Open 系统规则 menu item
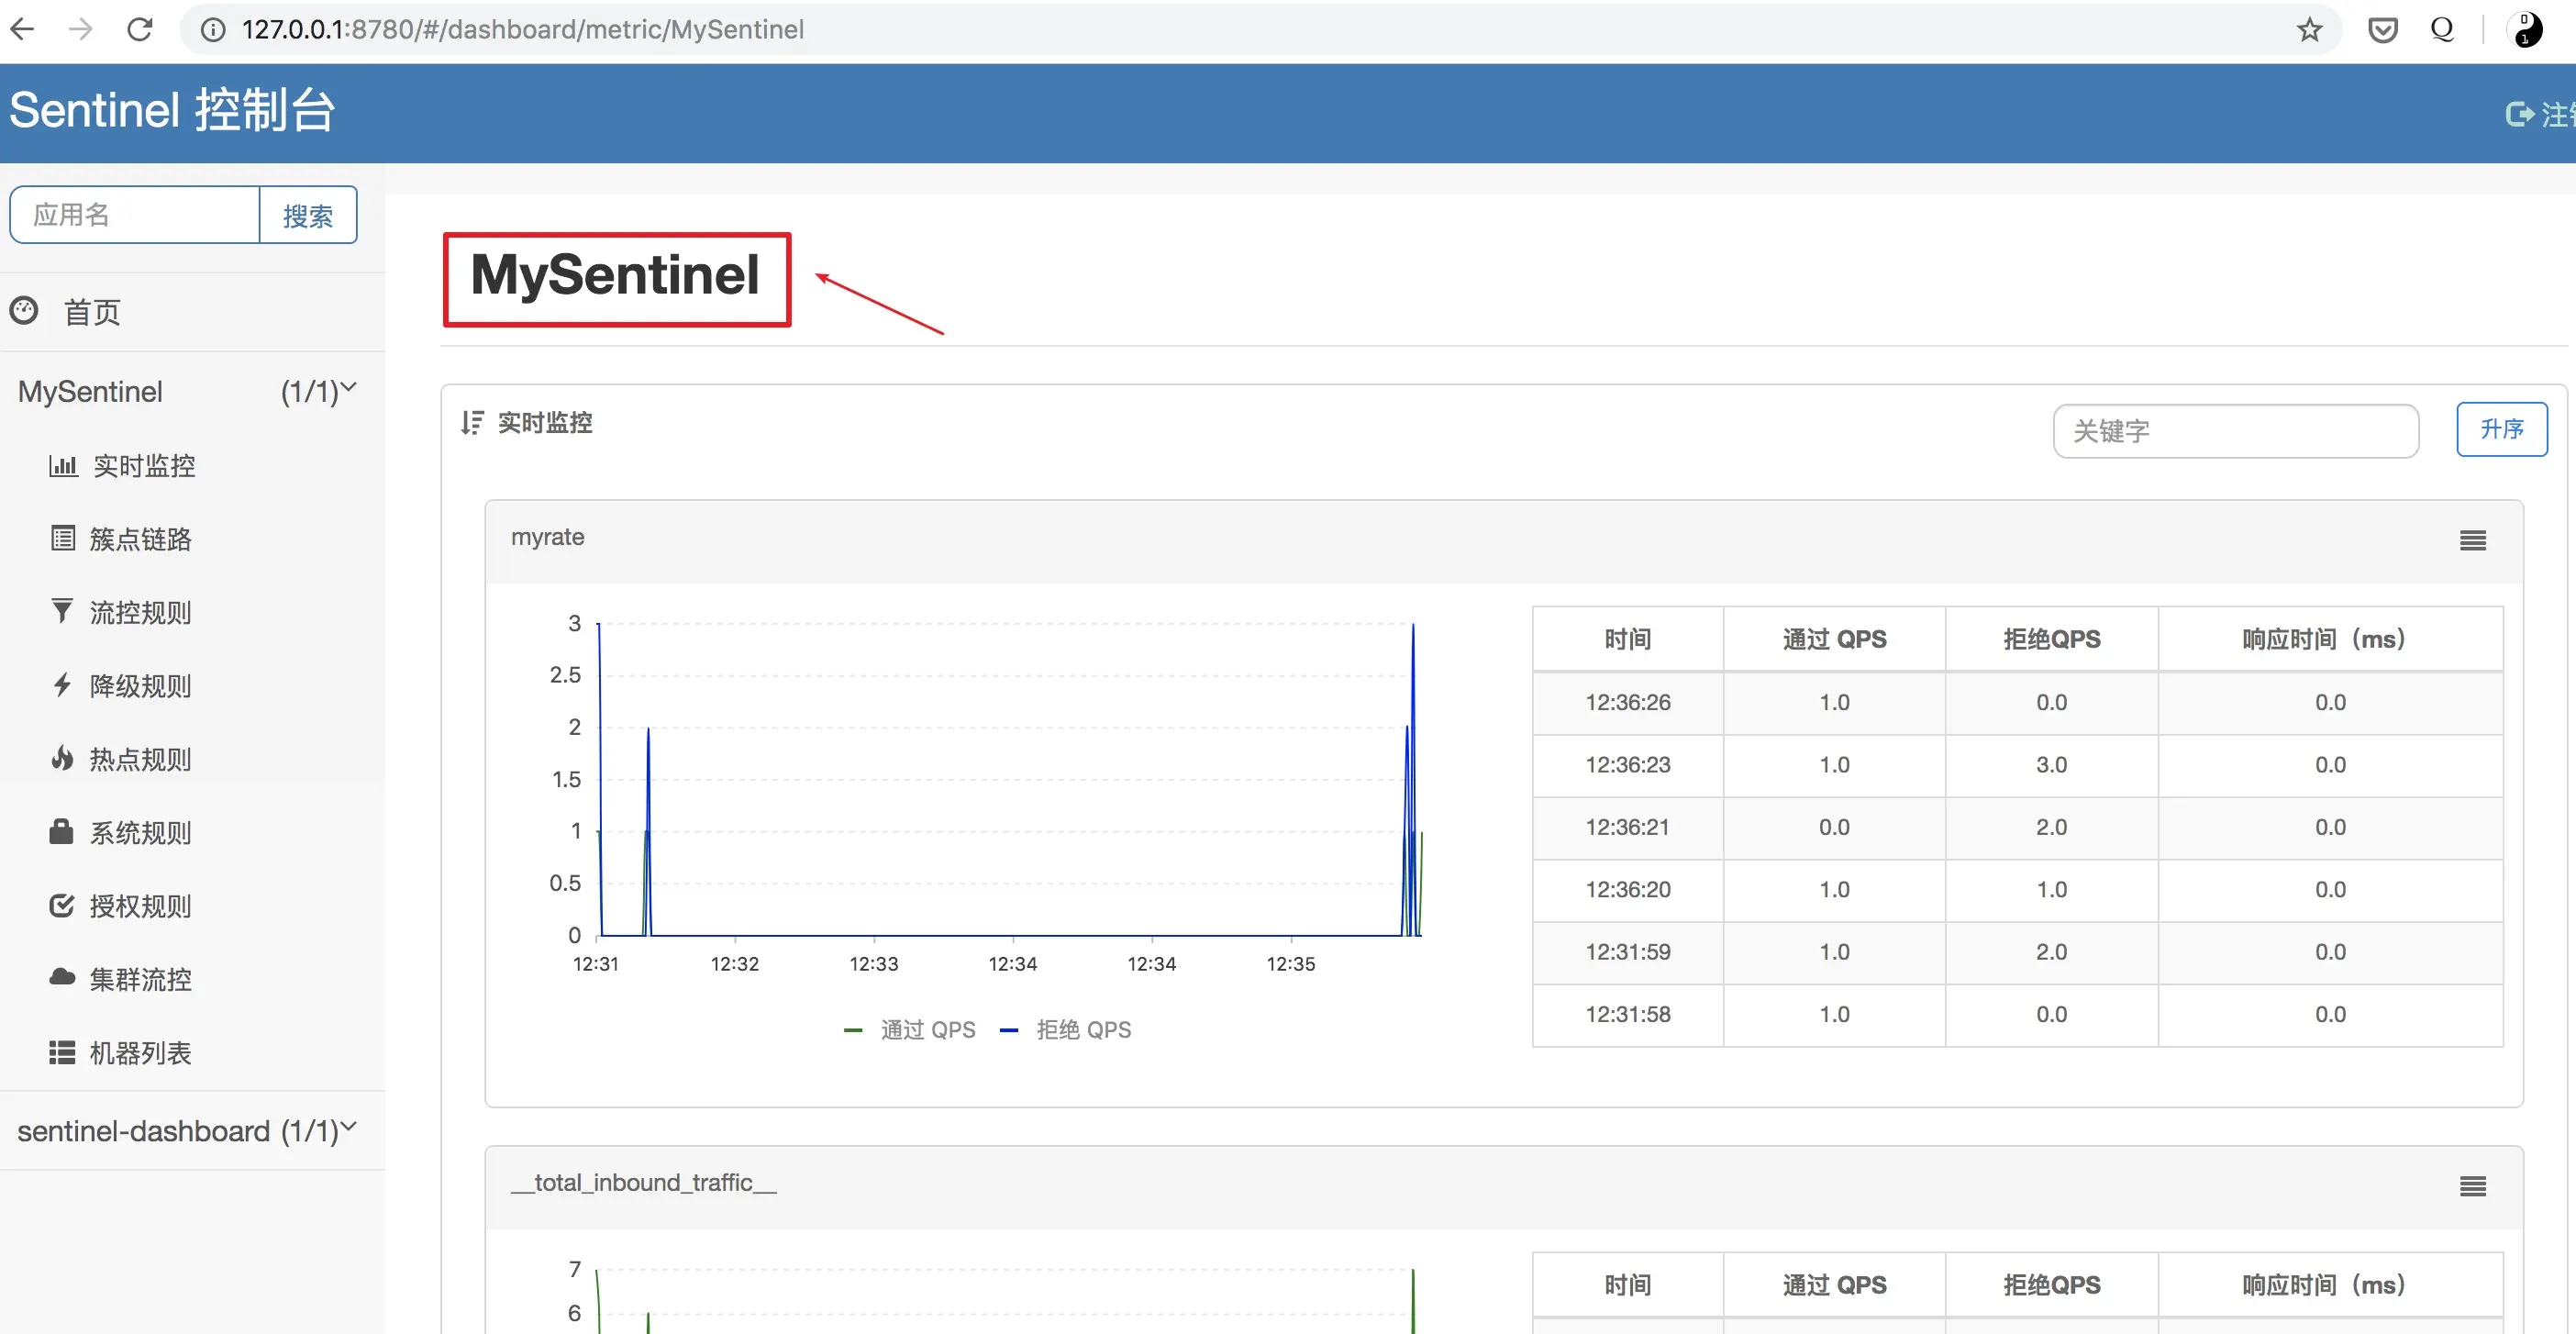 (141, 832)
